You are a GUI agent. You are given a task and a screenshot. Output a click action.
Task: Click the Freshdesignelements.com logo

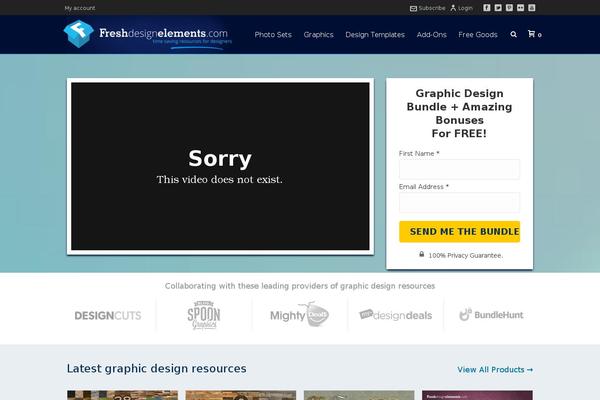(x=148, y=34)
